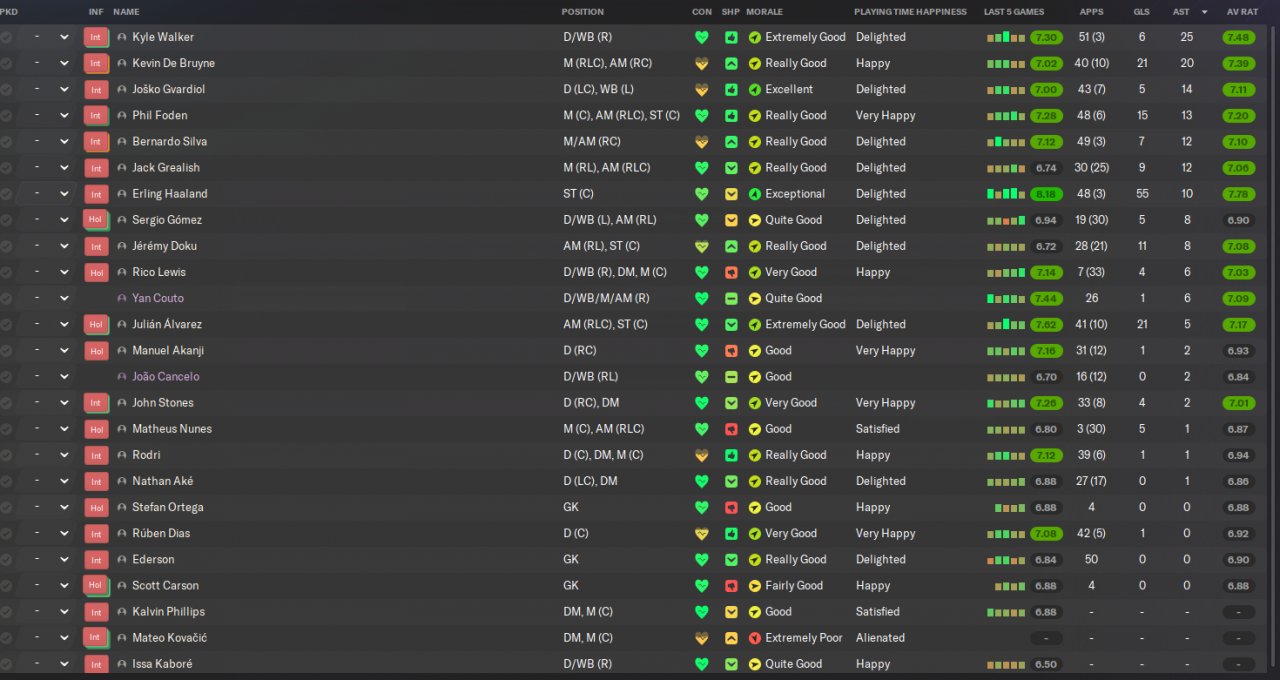Open the position dropdown arrow for Issa Kaboré
1280x680 pixels.
point(64,664)
